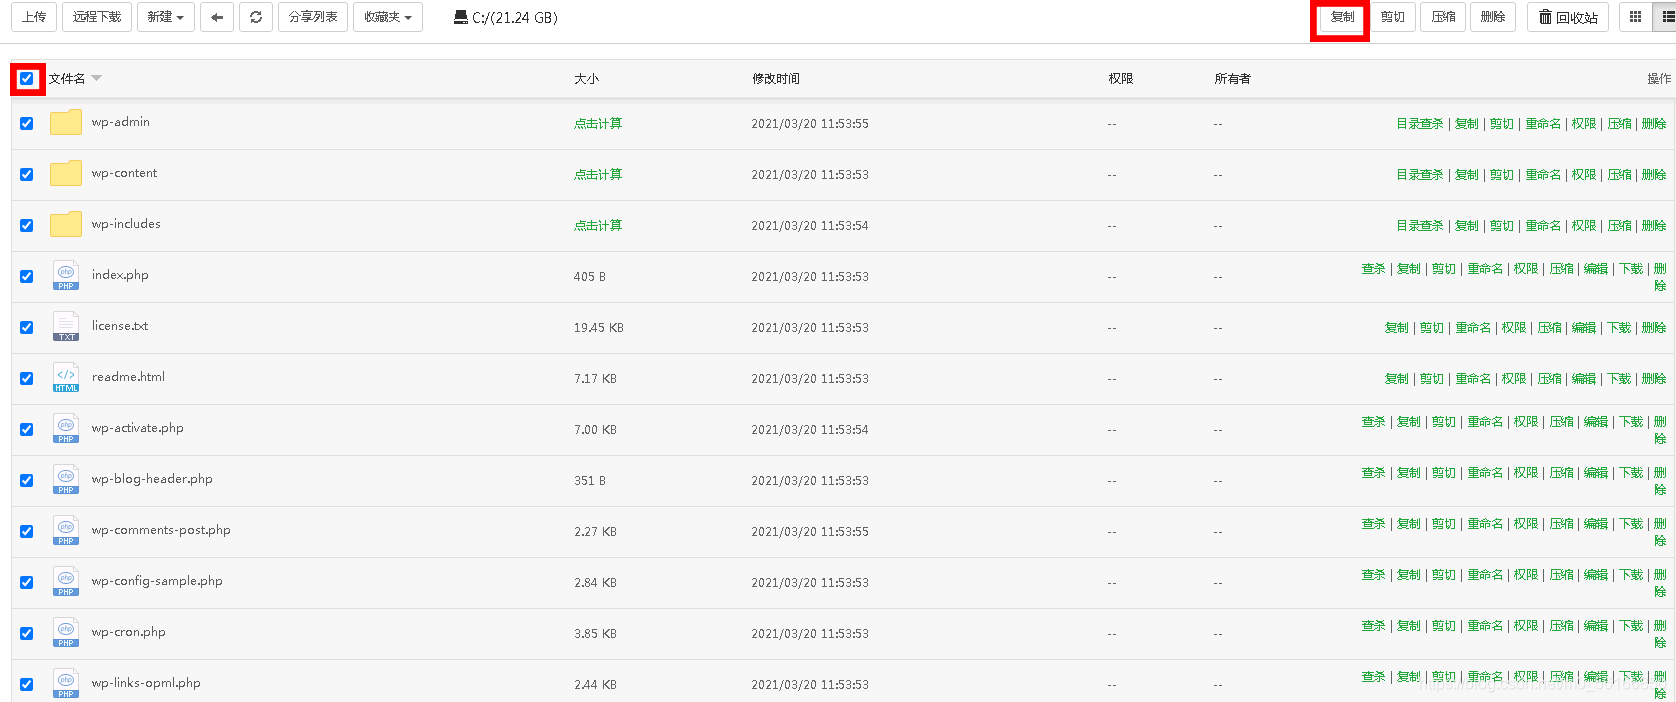Click the readme.html file name
The image size is (1676, 702).
[x=128, y=377]
